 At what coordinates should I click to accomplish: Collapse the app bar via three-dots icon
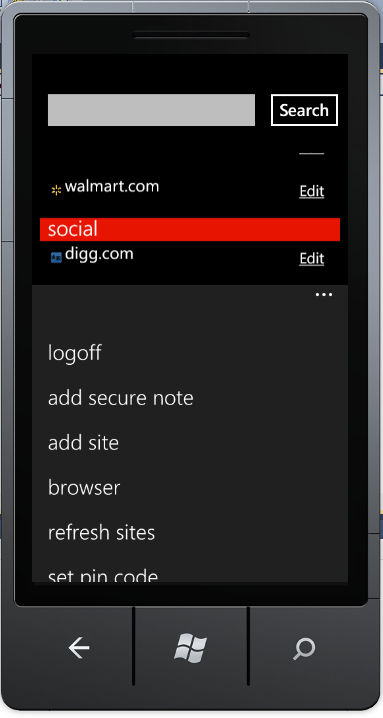tap(324, 295)
